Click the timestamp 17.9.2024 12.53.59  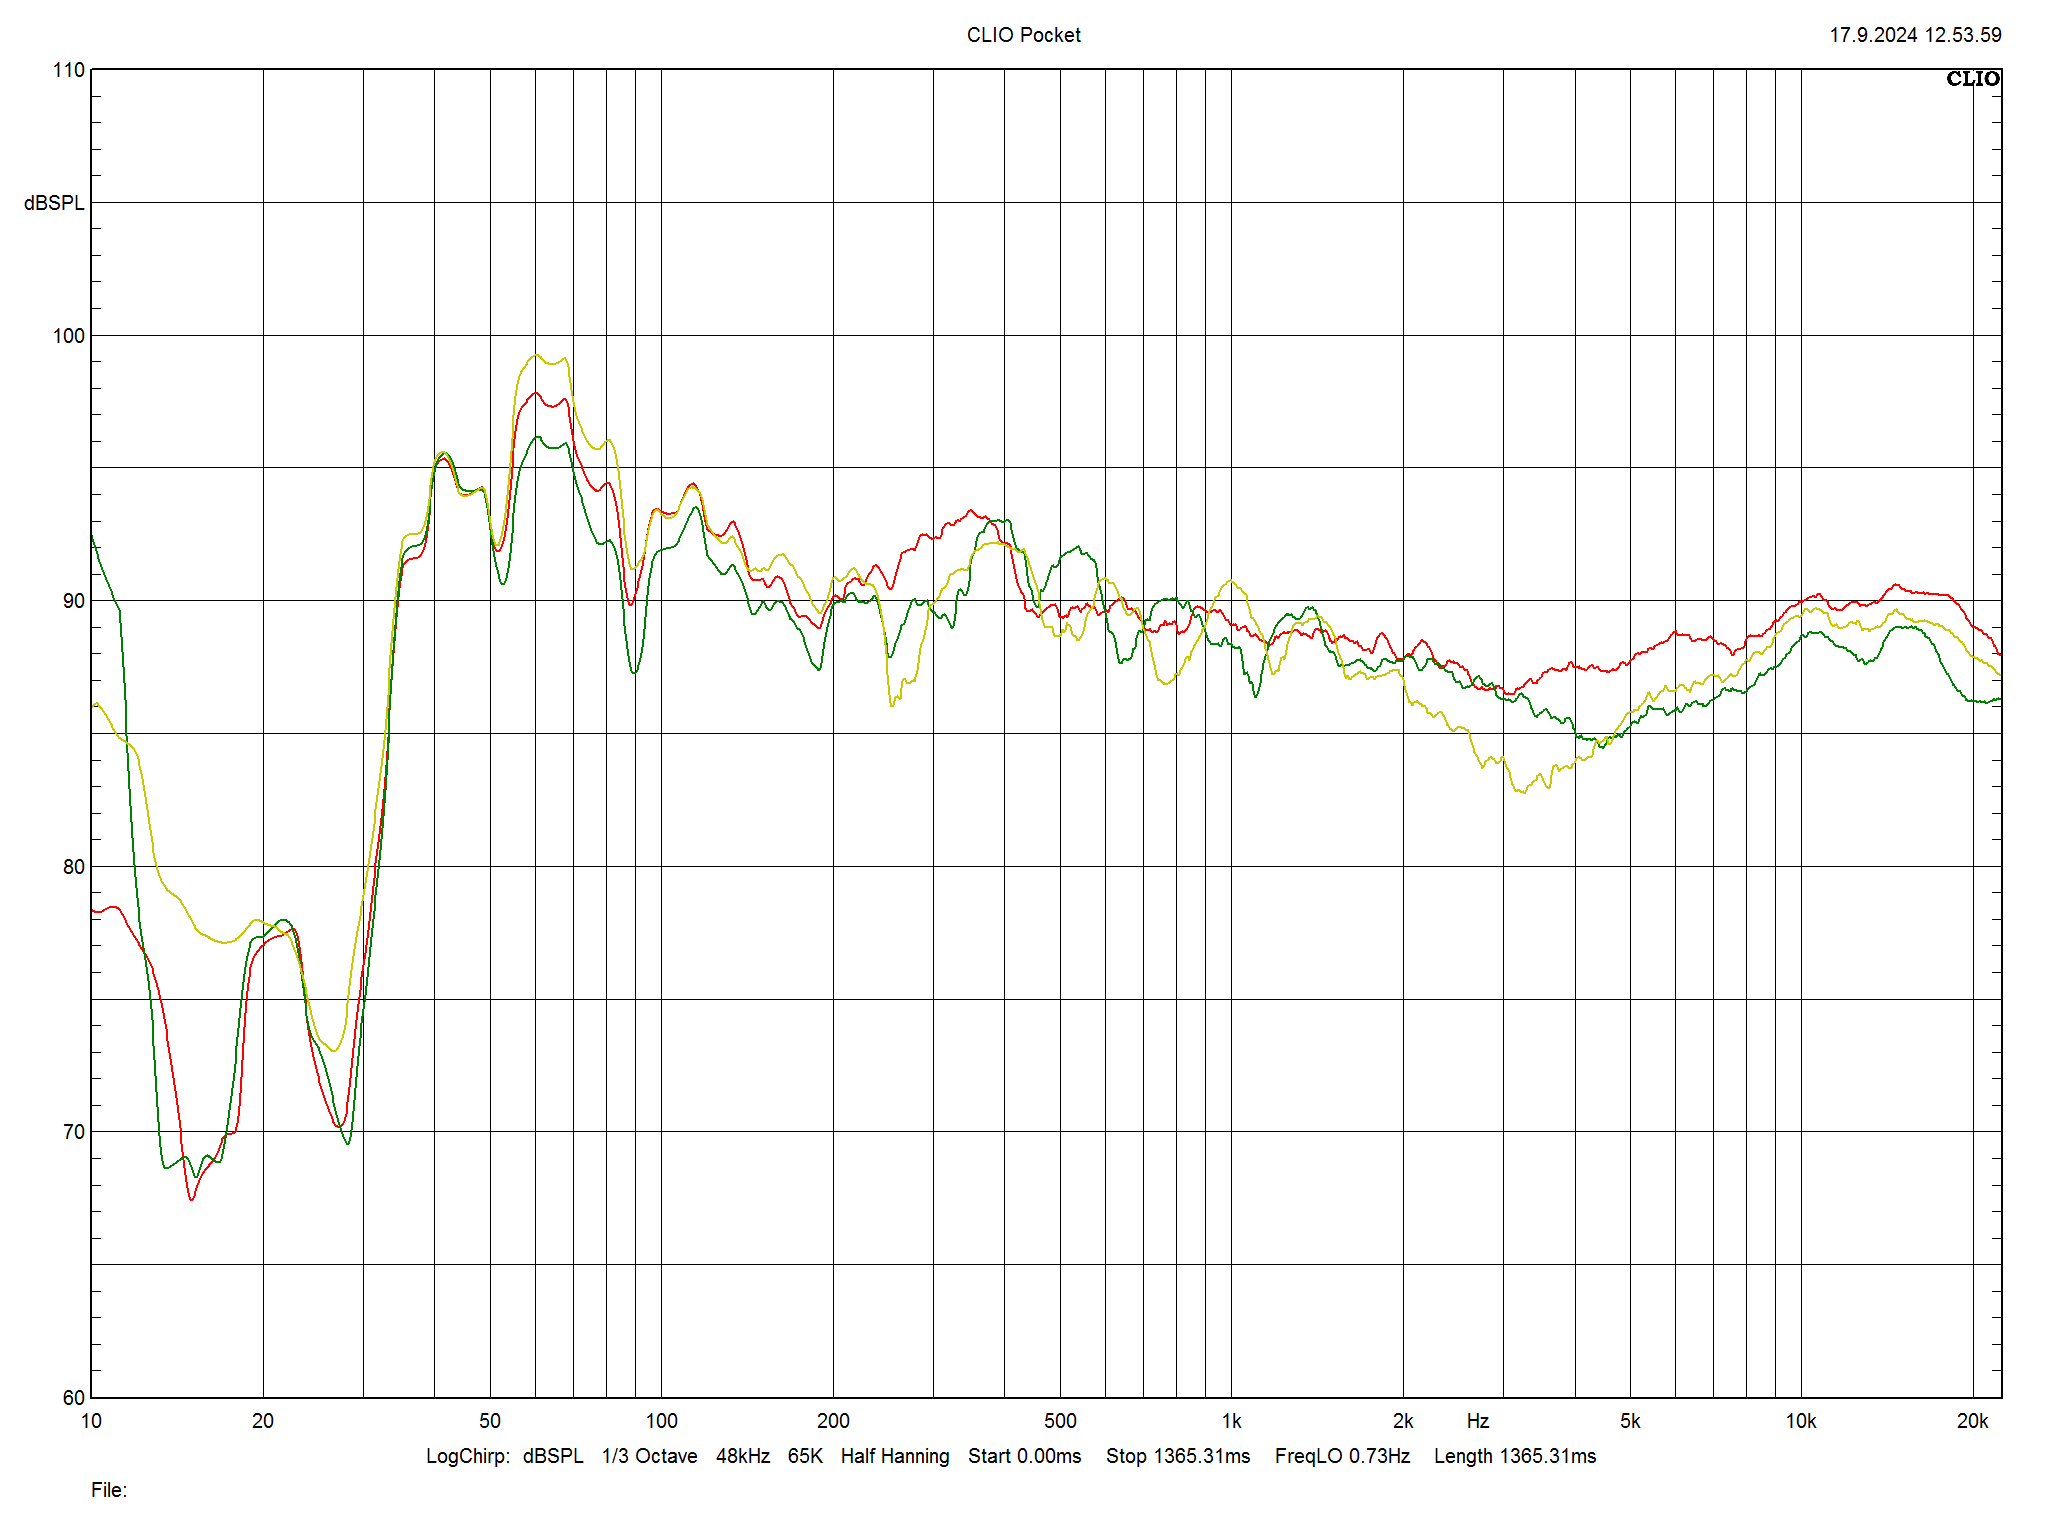click(x=1915, y=35)
